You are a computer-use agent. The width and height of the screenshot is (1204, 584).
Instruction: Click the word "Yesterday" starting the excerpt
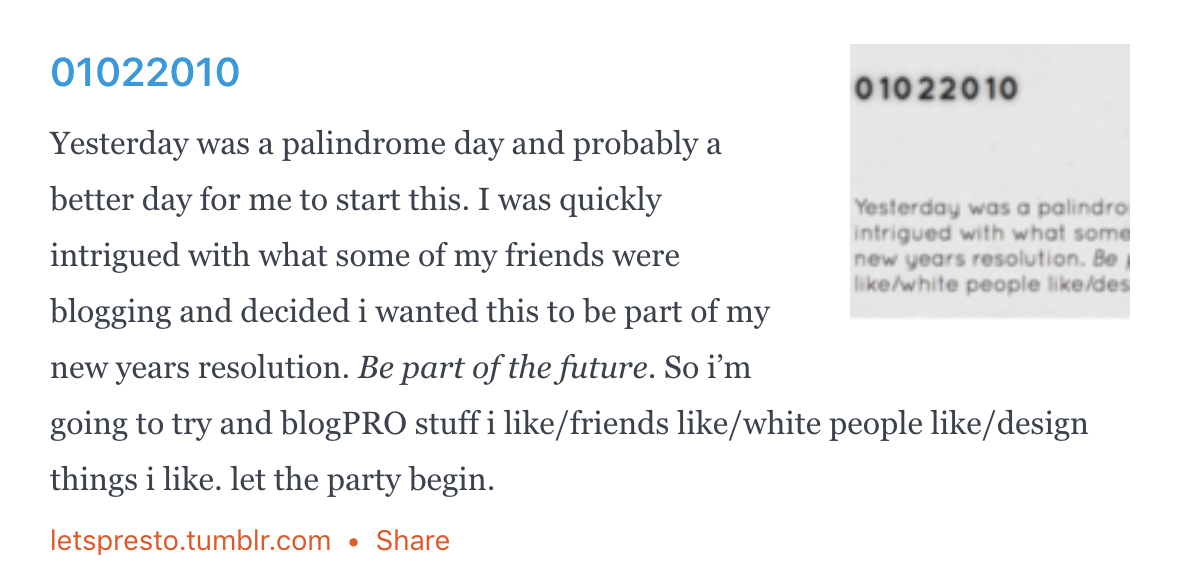pos(119,145)
